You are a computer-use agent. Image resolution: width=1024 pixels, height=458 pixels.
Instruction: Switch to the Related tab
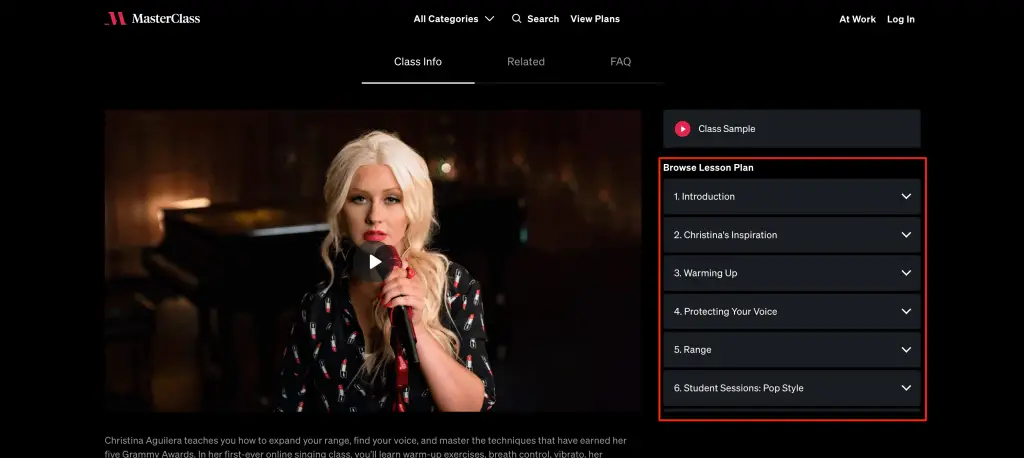pyautogui.click(x=526, y=61)
